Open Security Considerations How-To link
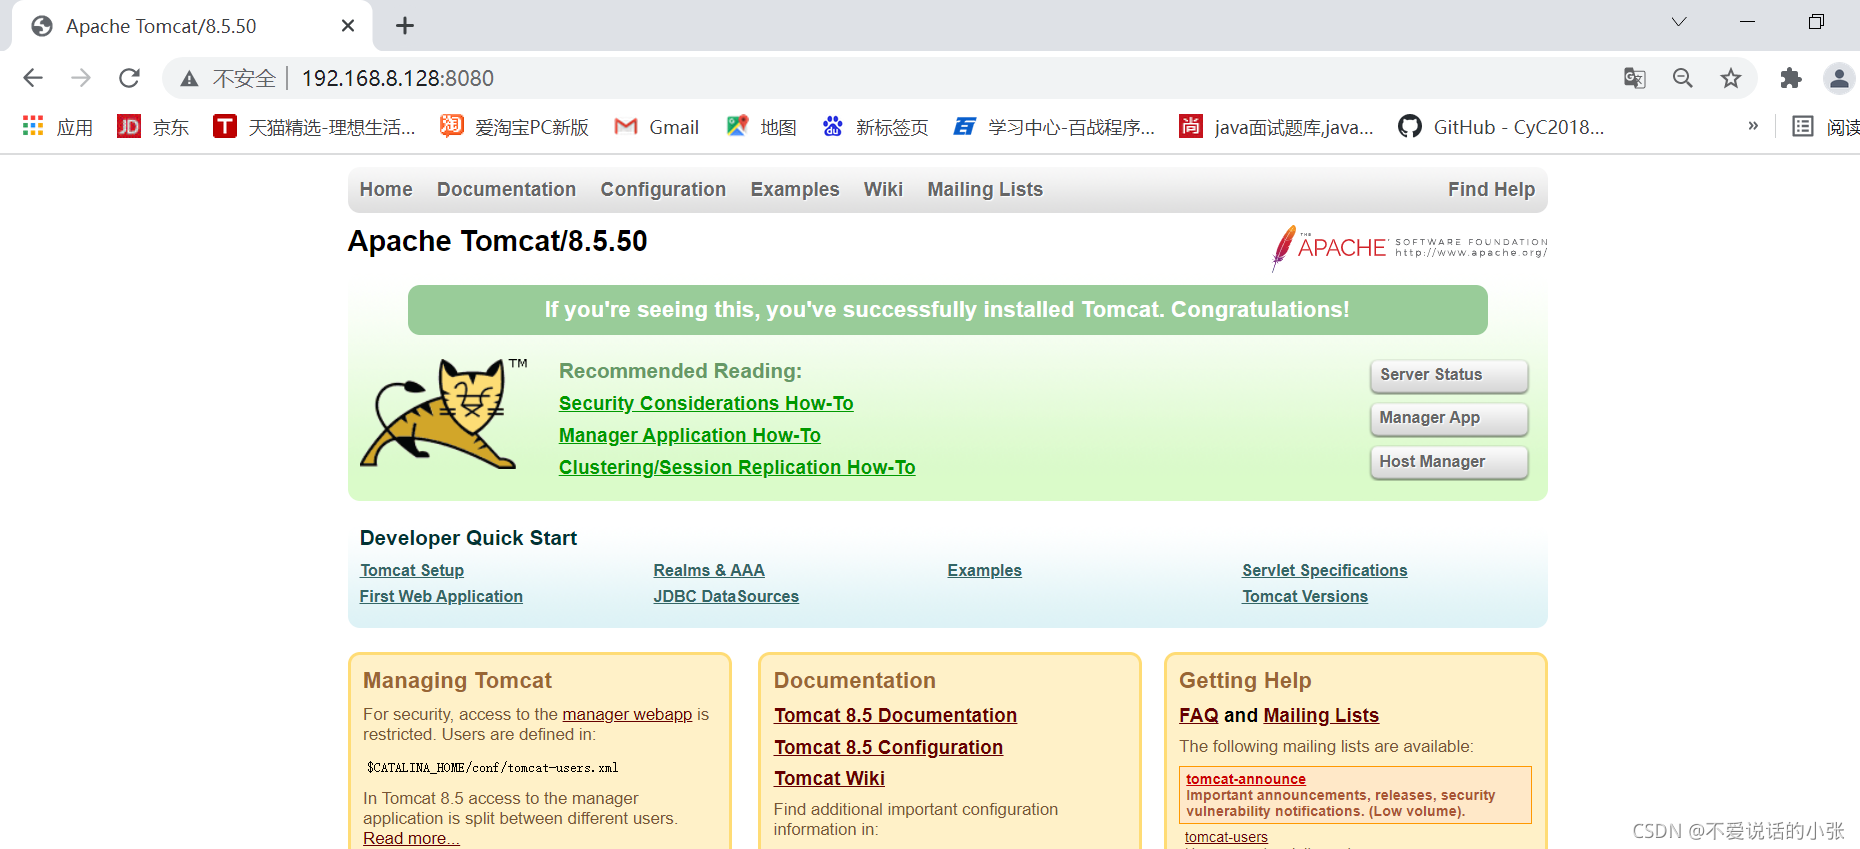 pos(706,403)
